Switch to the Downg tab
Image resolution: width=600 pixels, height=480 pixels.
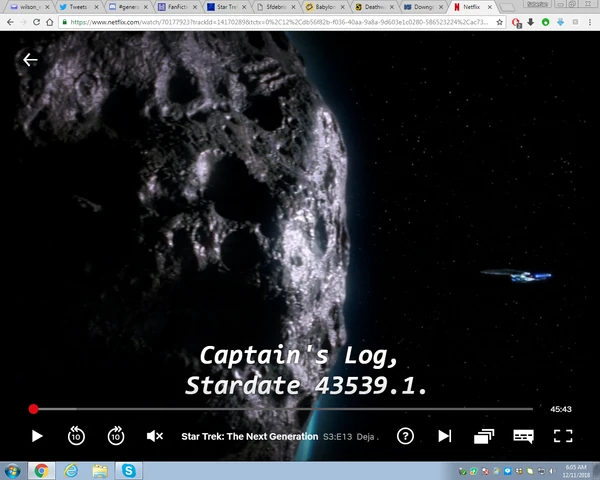pos(423,7)
